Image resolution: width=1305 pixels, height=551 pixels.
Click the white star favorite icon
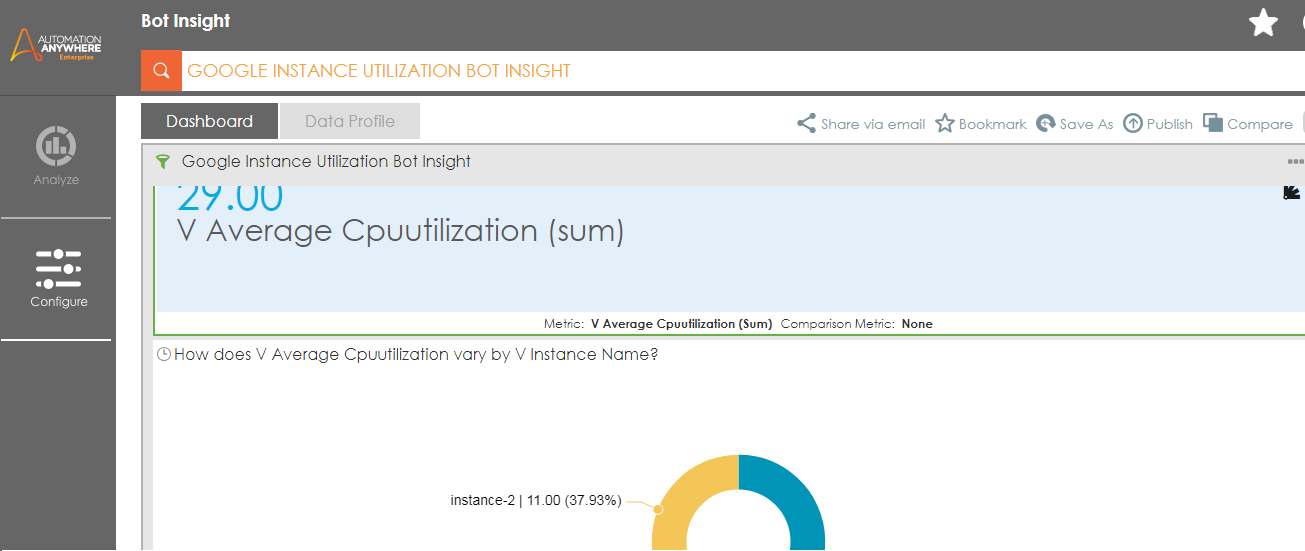[x=1264, y=23]
